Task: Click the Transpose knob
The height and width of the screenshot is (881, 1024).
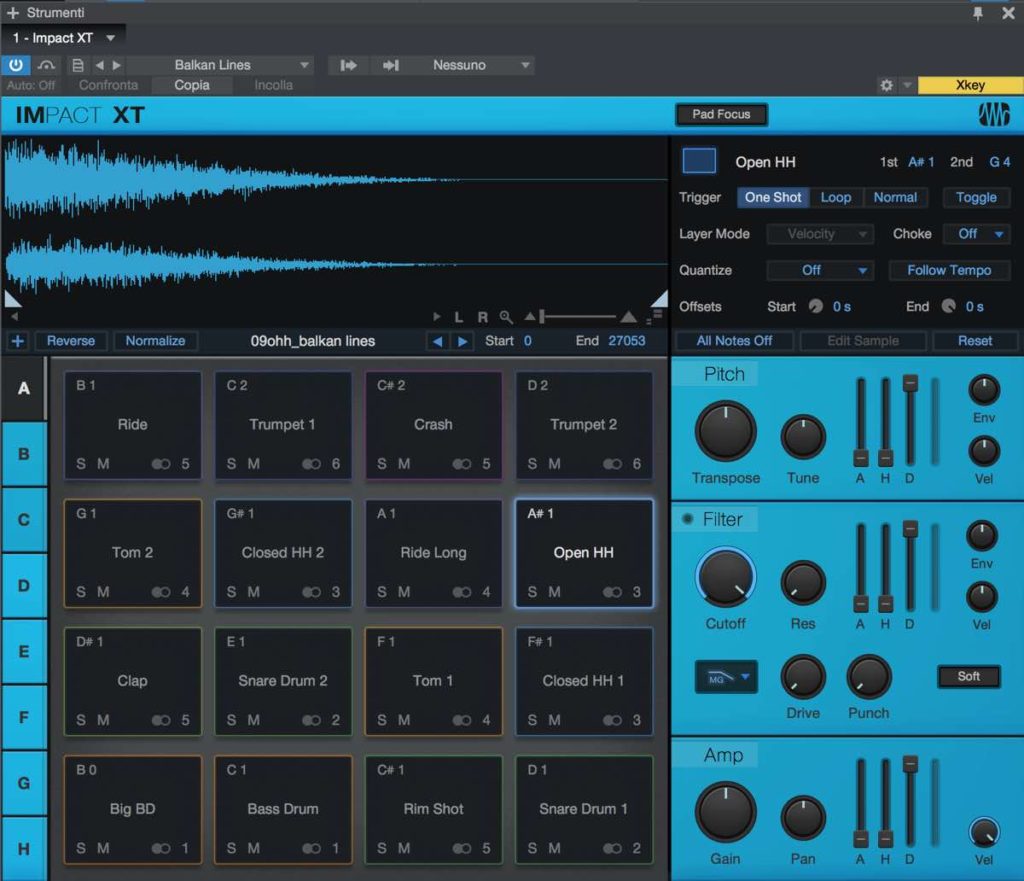Action: click(x=725, y=432)
